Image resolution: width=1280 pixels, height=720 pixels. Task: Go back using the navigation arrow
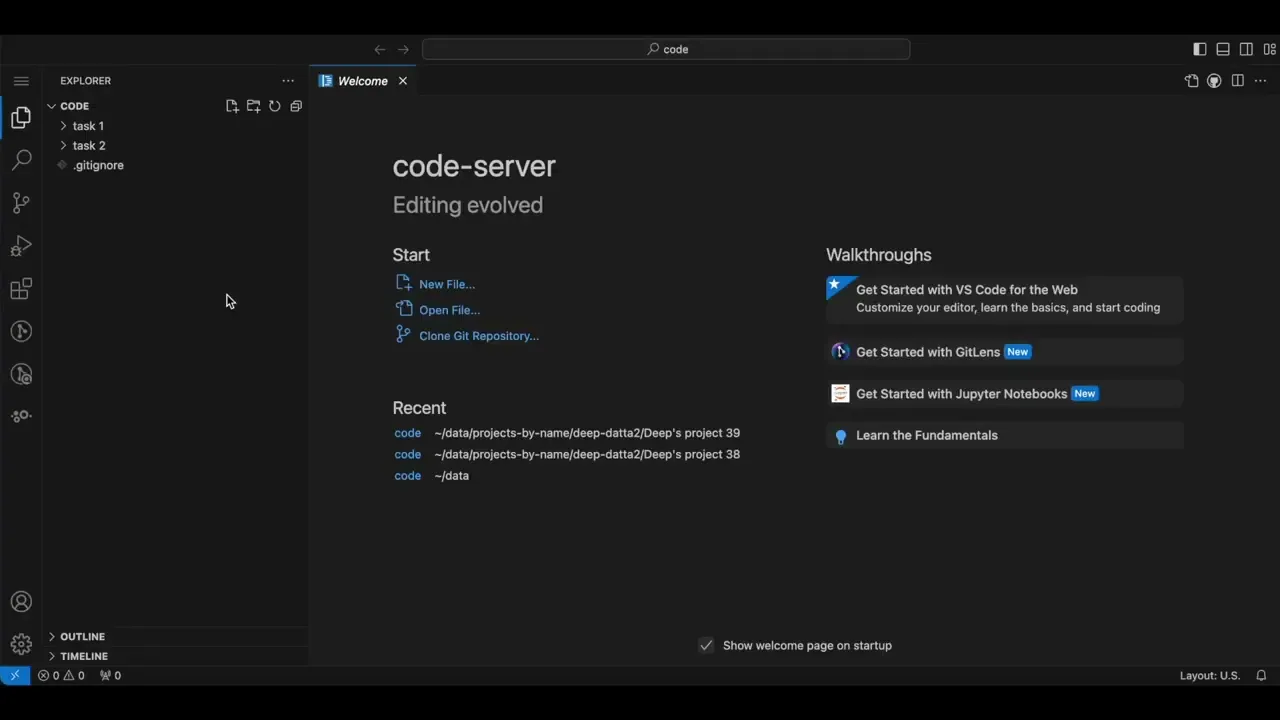point(380,49)
